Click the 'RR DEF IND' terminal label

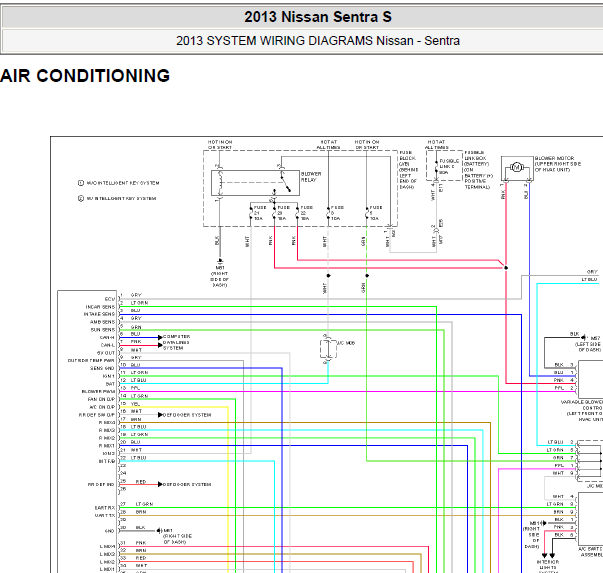tap(101, 485)
